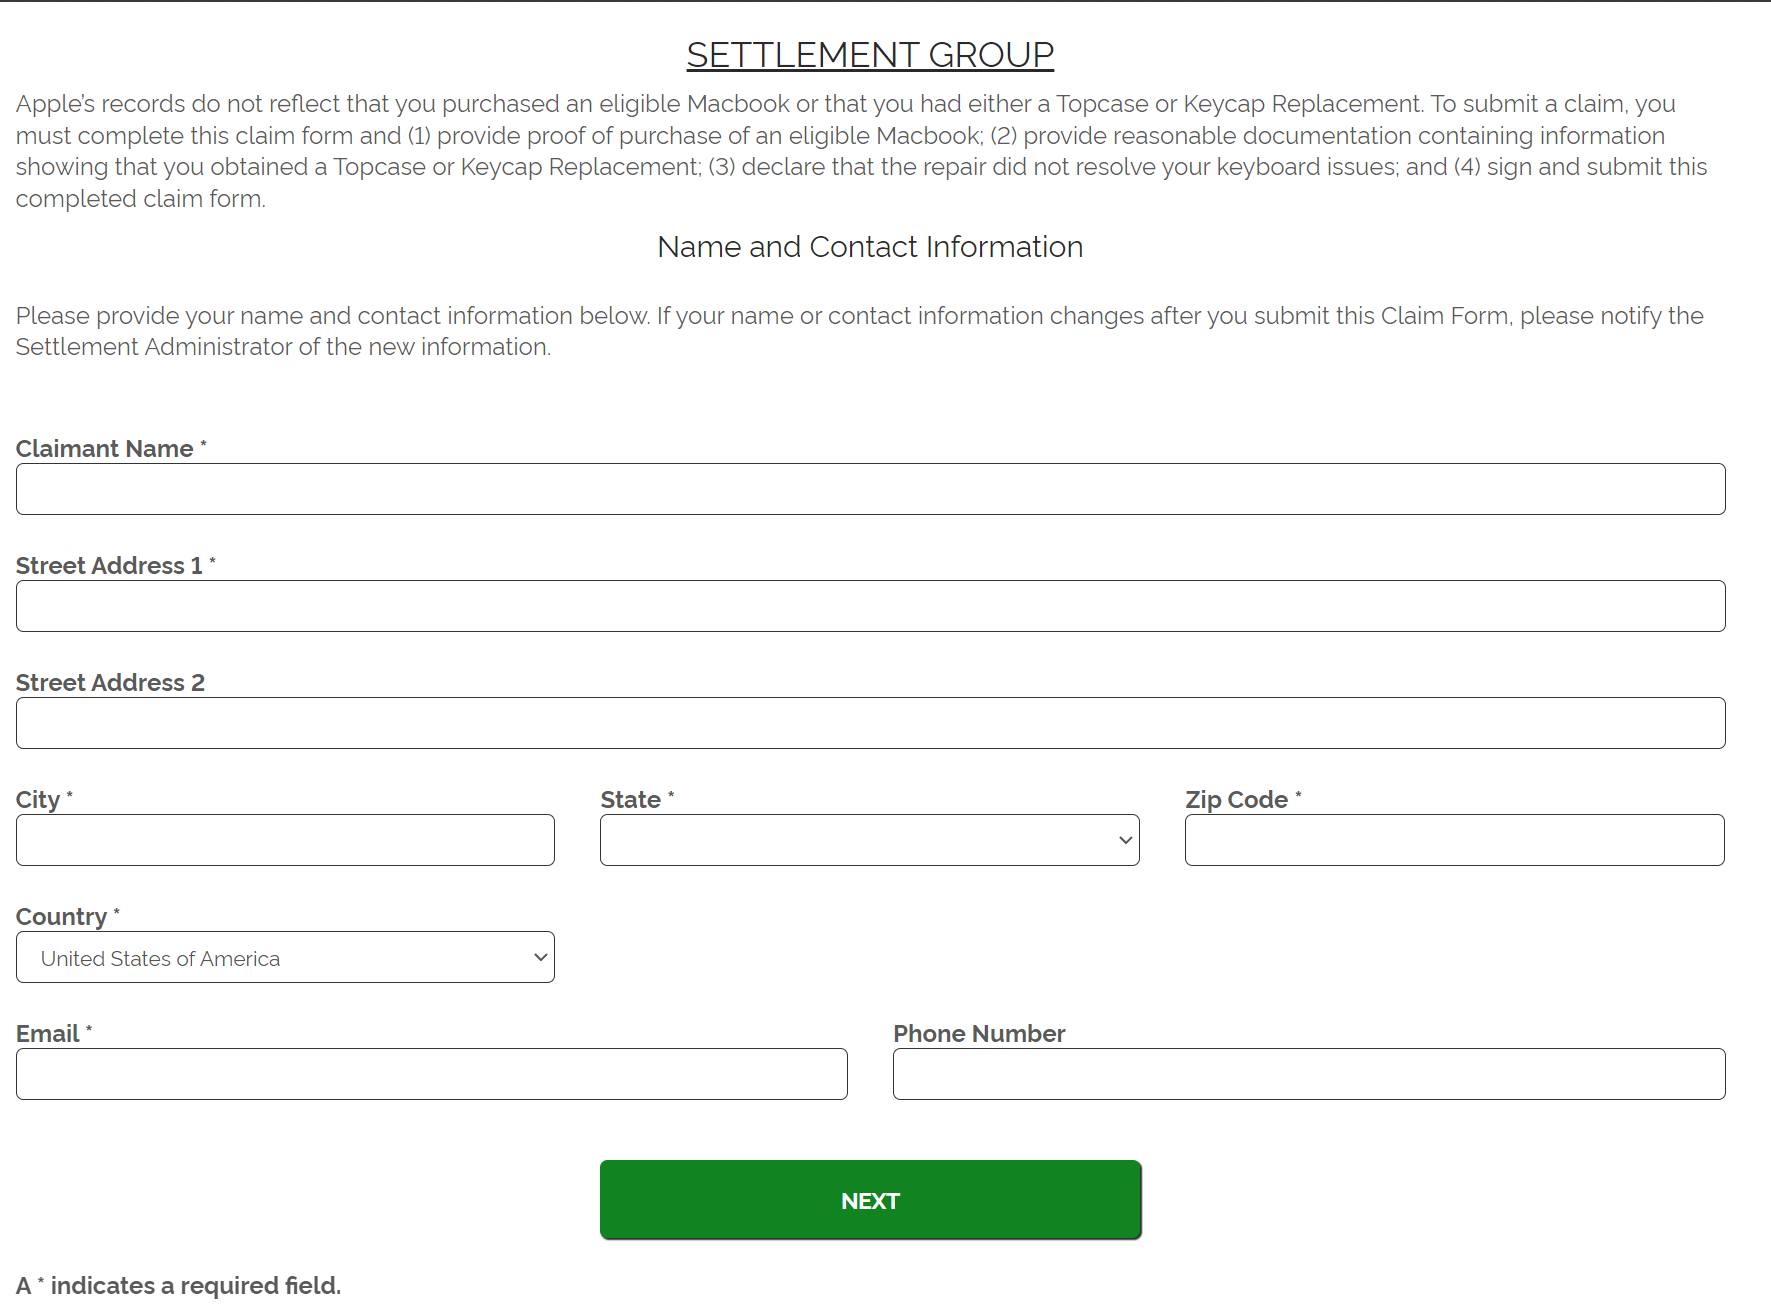Click the SETTLEMENT GROUP underlined heading
This screenshot has height=1309, width=1771.
(870, 55)
